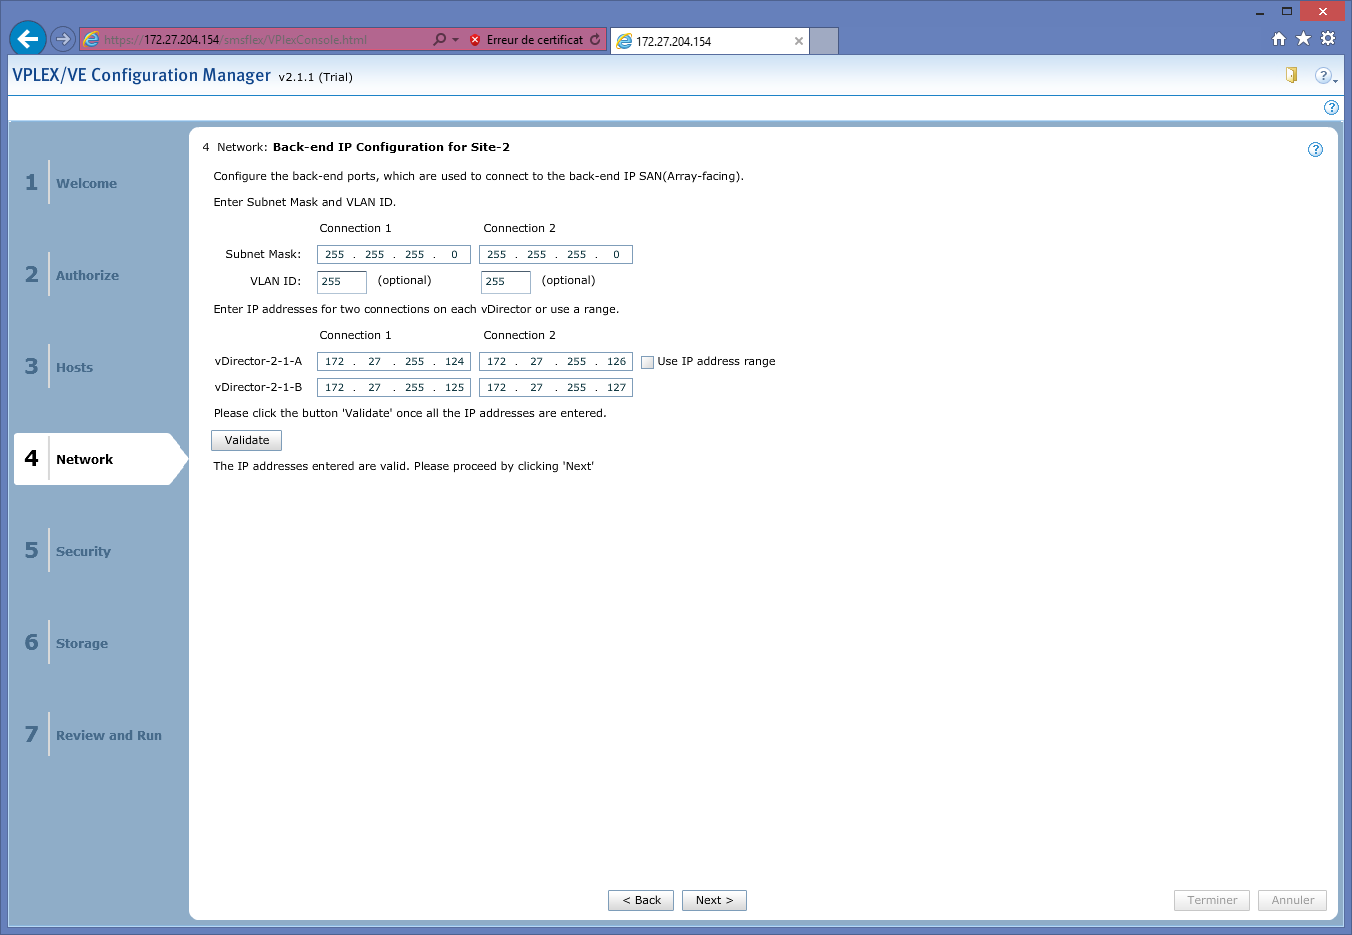Click the logout door icon in header

pos(1291,75)
